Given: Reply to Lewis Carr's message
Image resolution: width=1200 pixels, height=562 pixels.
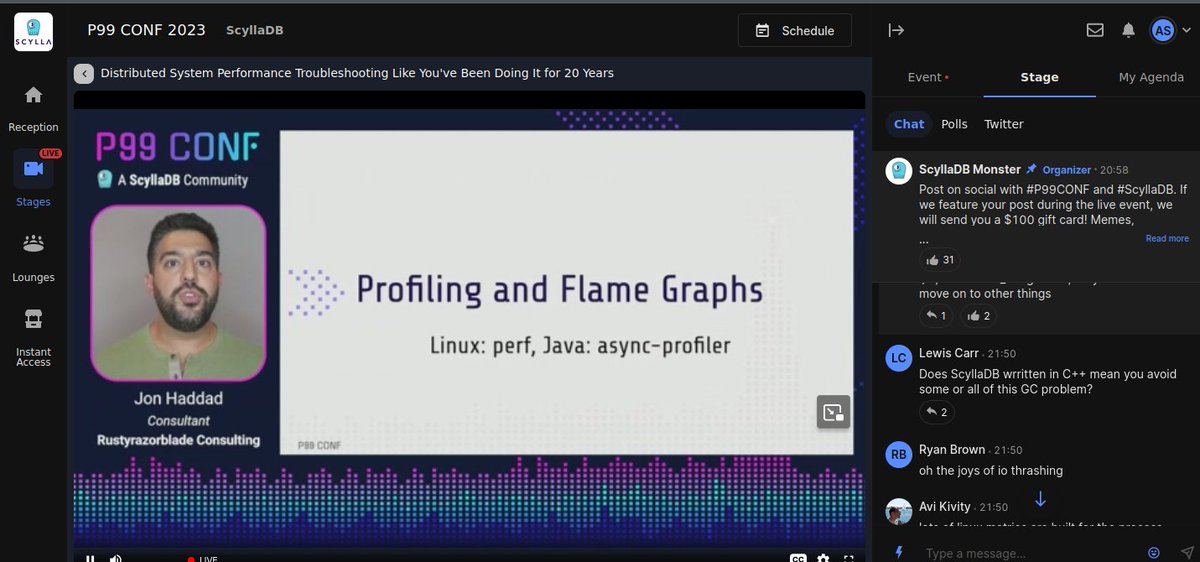Looking at the screenshot, I should 937,412.
